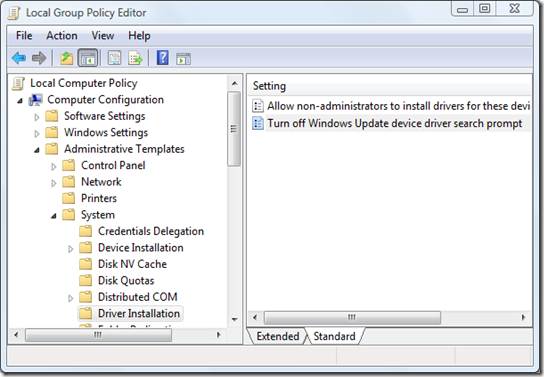Open the View menu

[x=103, y=35]
